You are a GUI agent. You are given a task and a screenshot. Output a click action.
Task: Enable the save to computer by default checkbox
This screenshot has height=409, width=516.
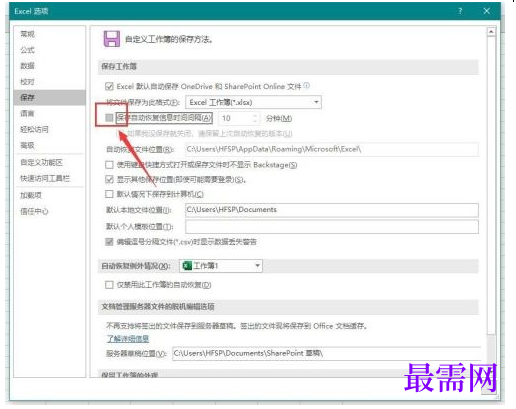[109, 194]
